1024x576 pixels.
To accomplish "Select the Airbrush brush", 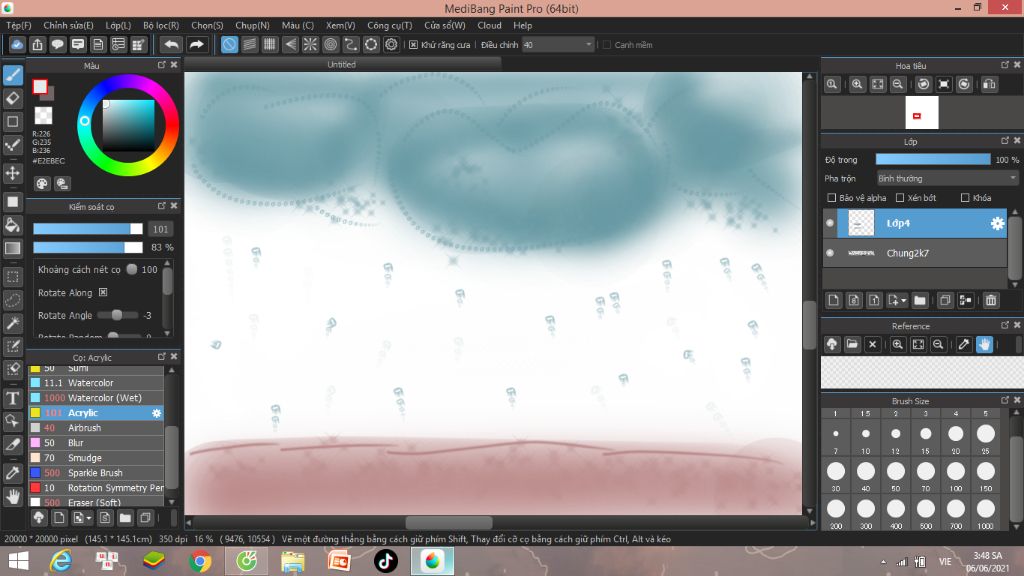I will (96, 428).
